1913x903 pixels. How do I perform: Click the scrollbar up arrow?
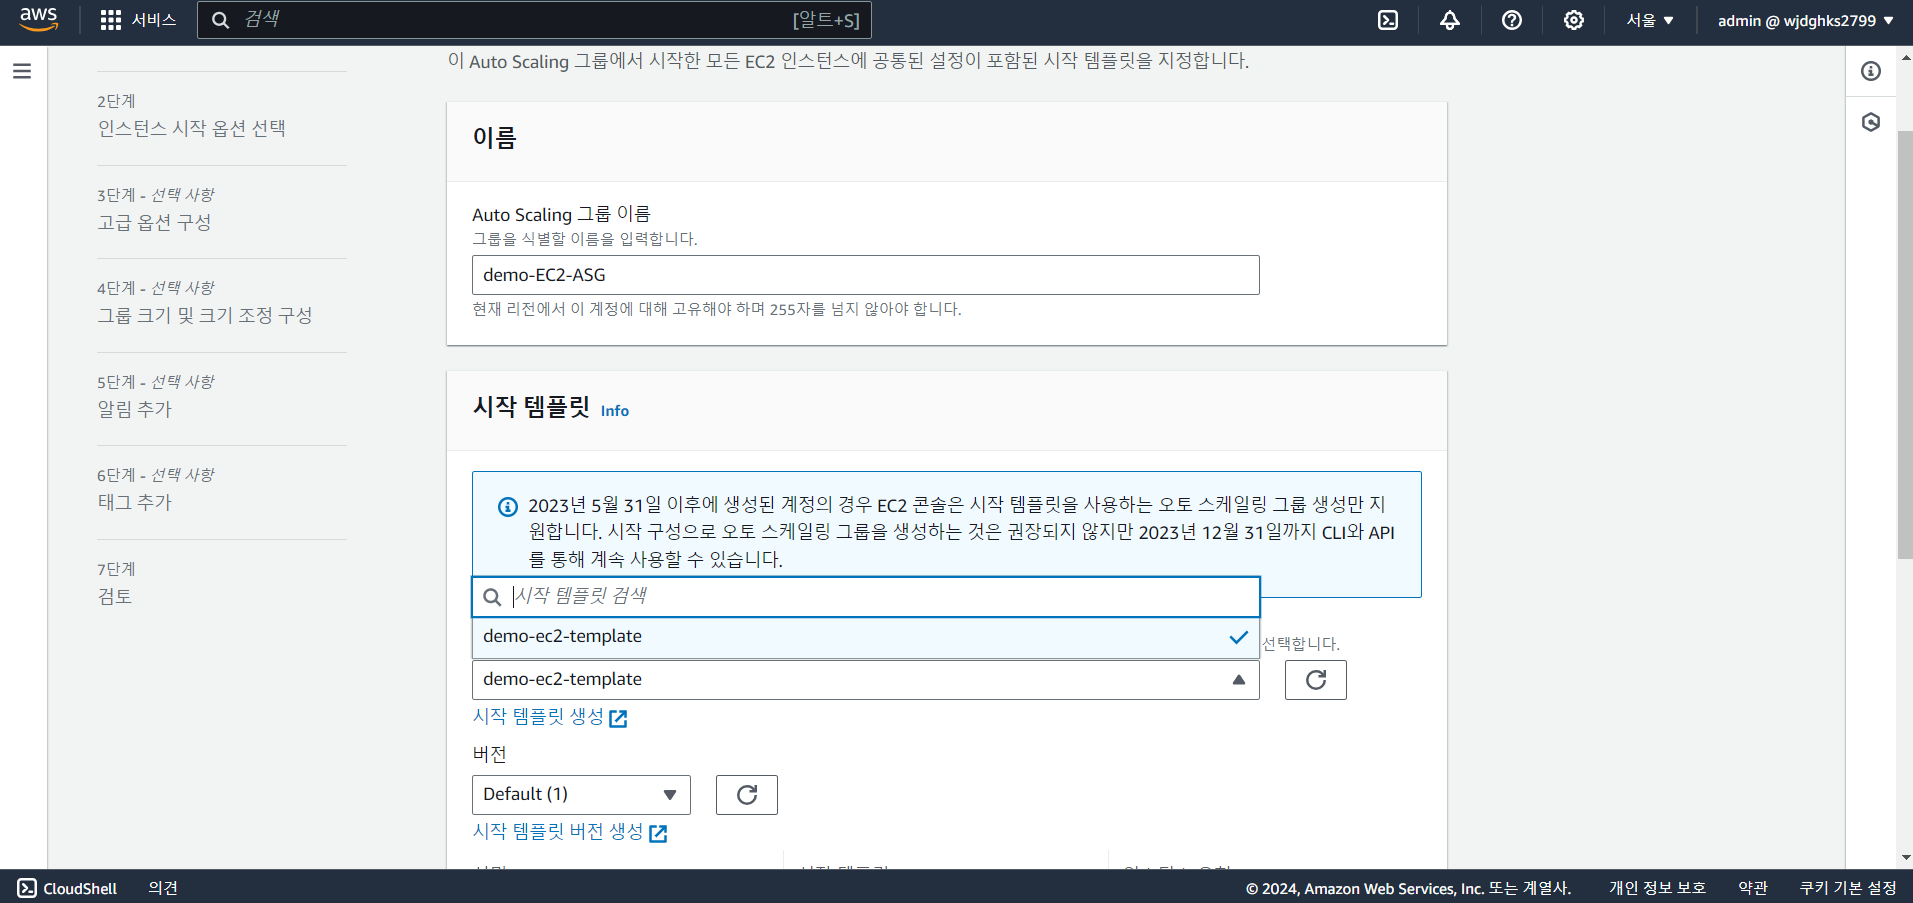tap(1905, 58)
